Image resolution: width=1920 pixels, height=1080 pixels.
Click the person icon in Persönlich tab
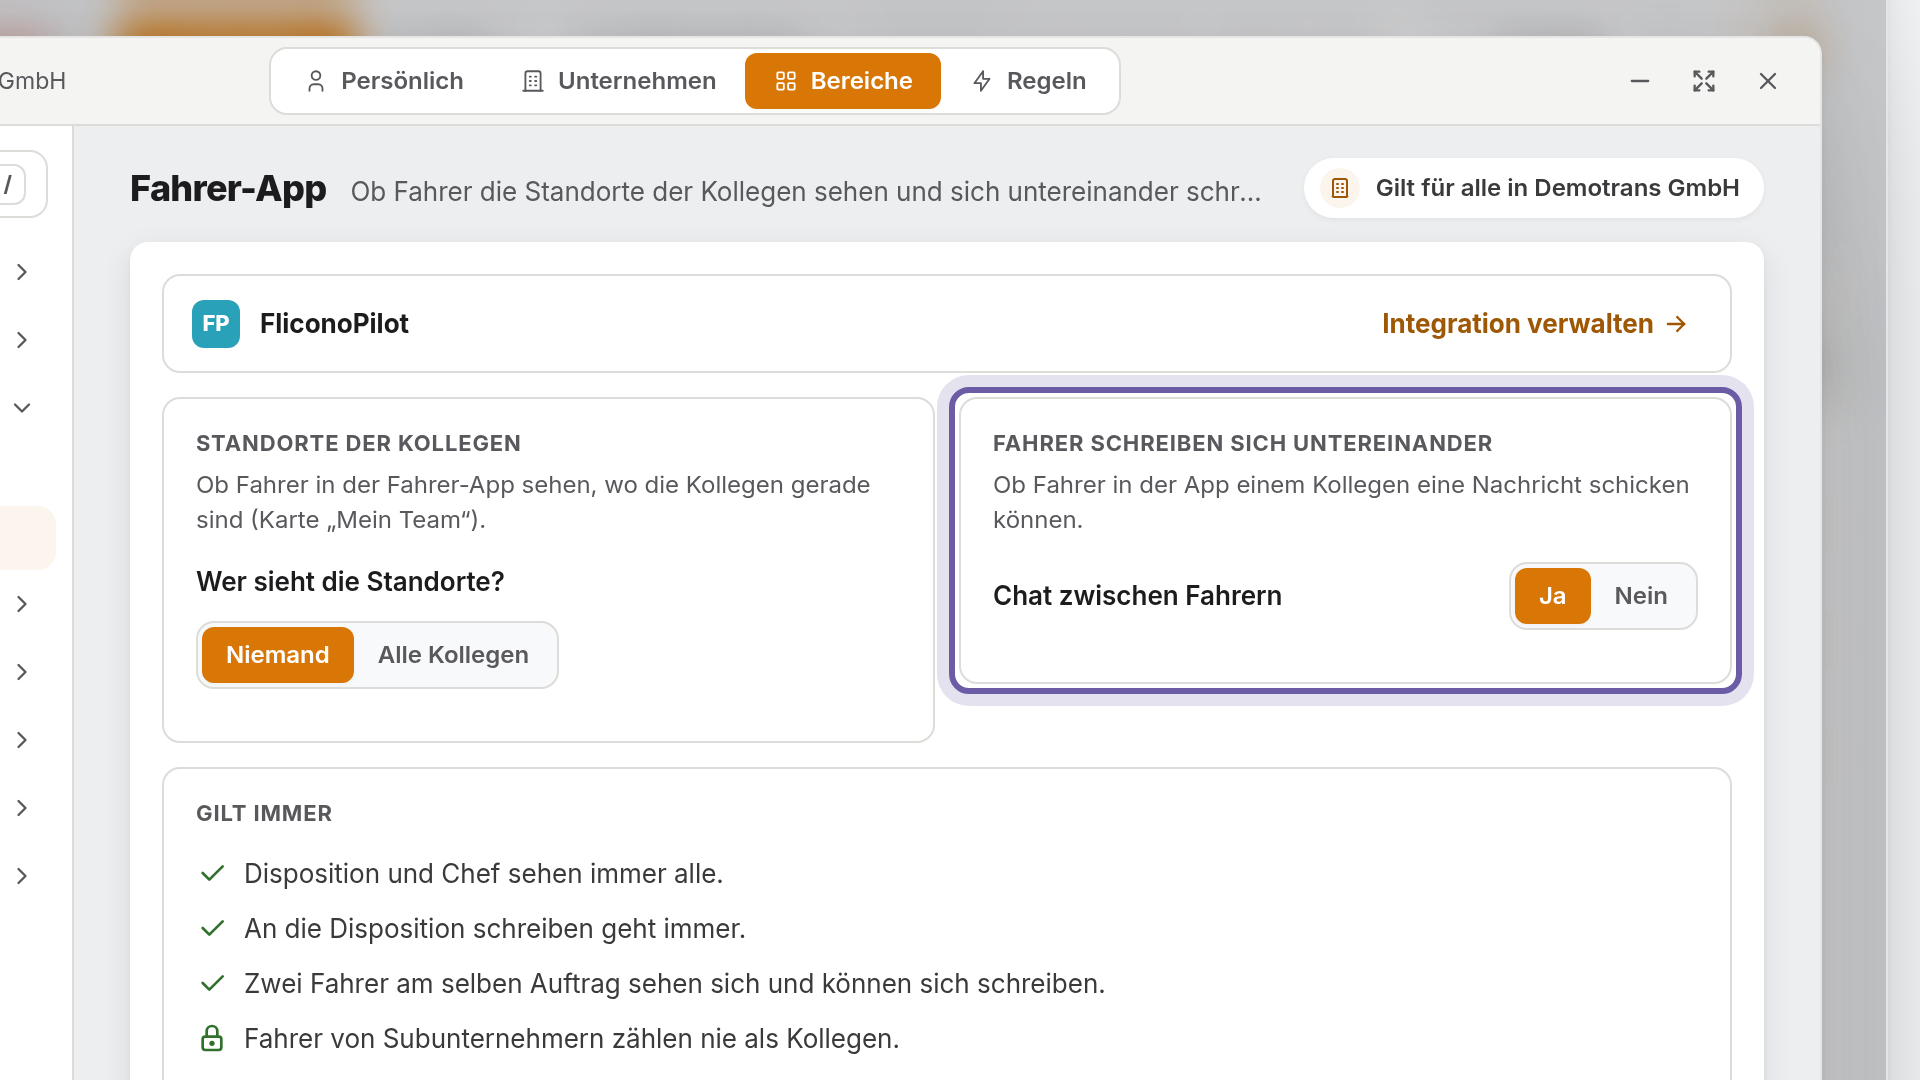[316, 81]
